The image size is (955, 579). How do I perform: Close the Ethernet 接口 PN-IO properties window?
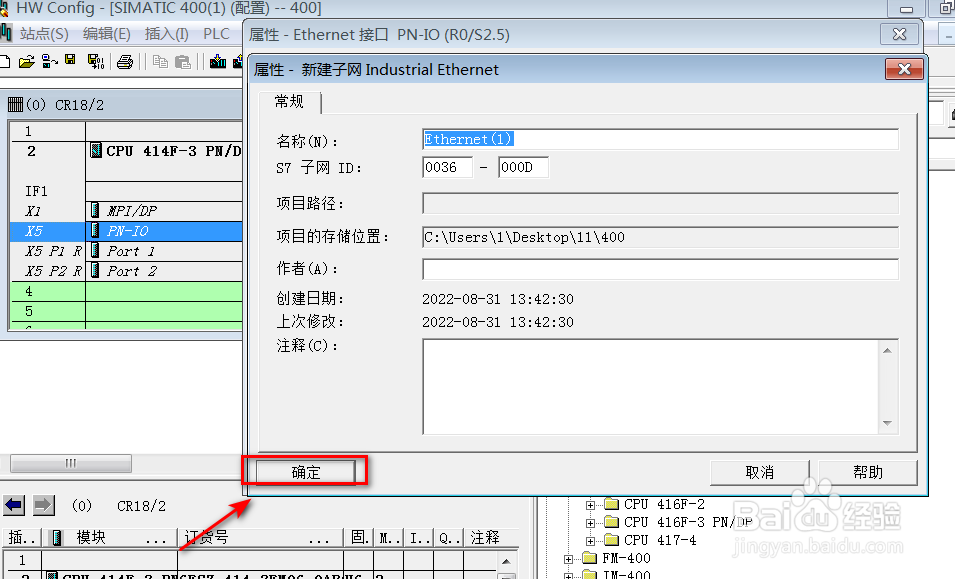click(899, 34)
